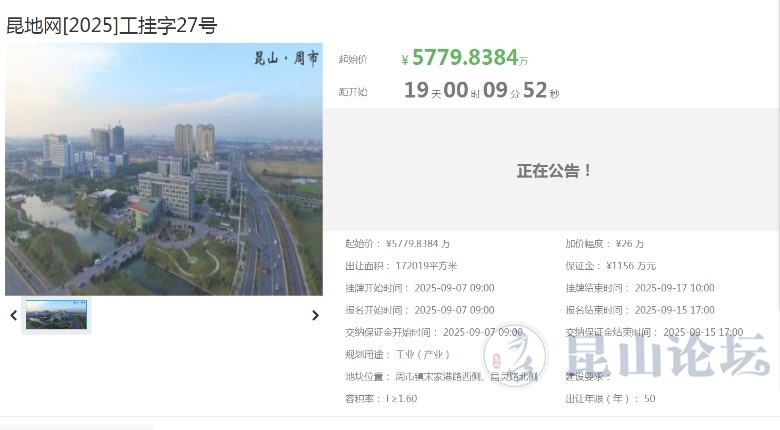Click the 昆山·周市 caption on photo
Image resolution: width=780 pixels, height=430 pixels.
pos(286,59)
